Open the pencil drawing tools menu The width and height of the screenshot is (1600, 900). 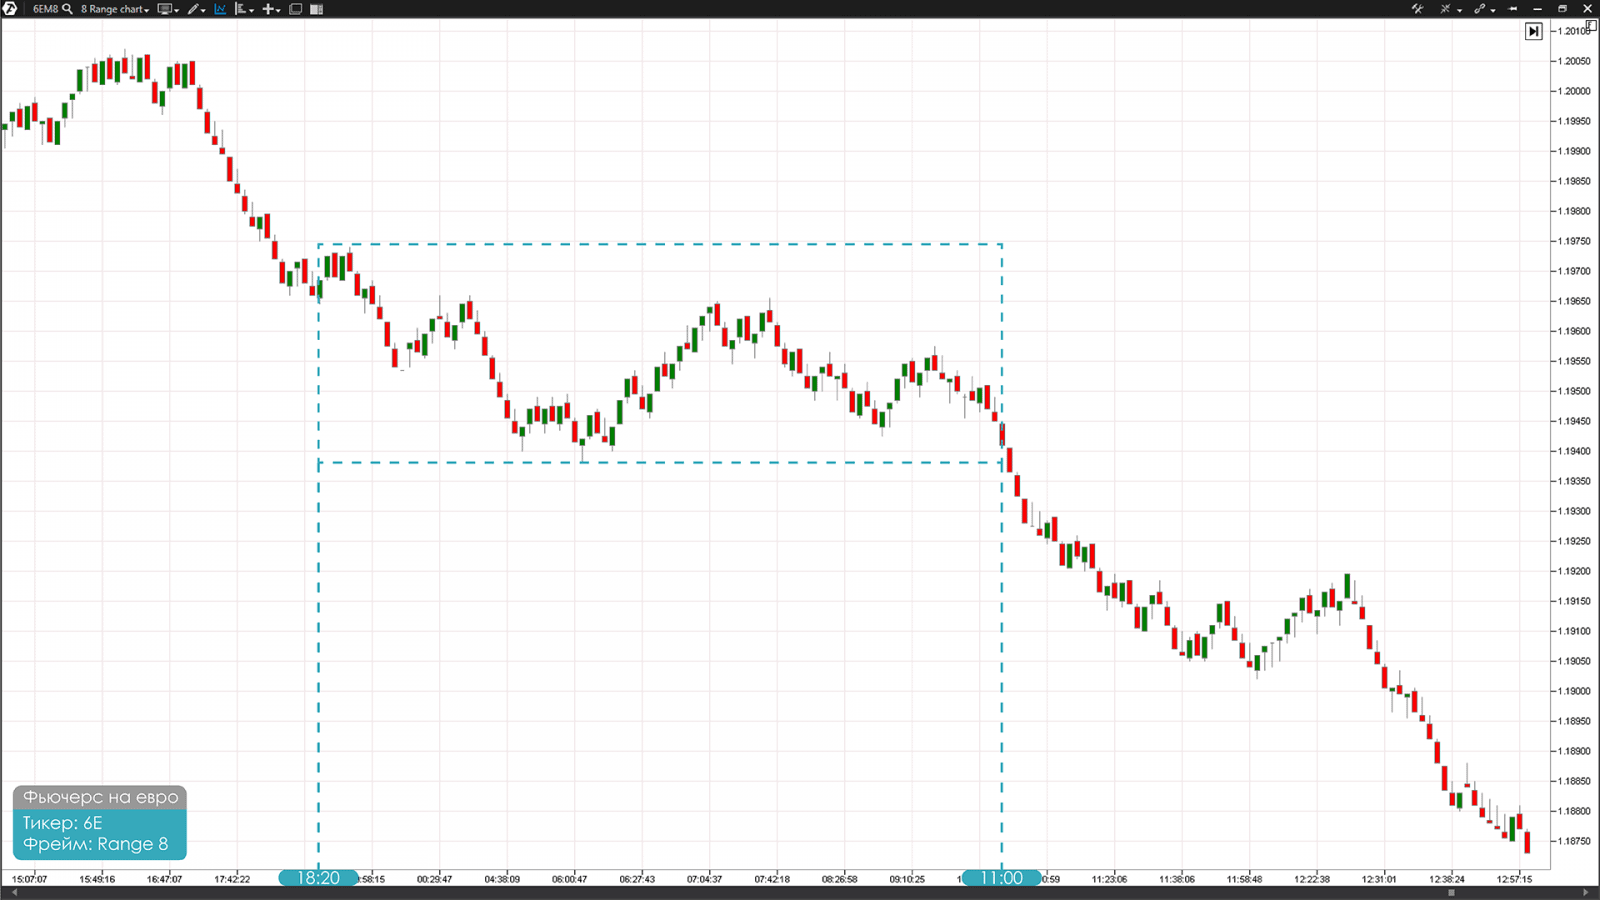pyautogui.click(x=195, y=9)
